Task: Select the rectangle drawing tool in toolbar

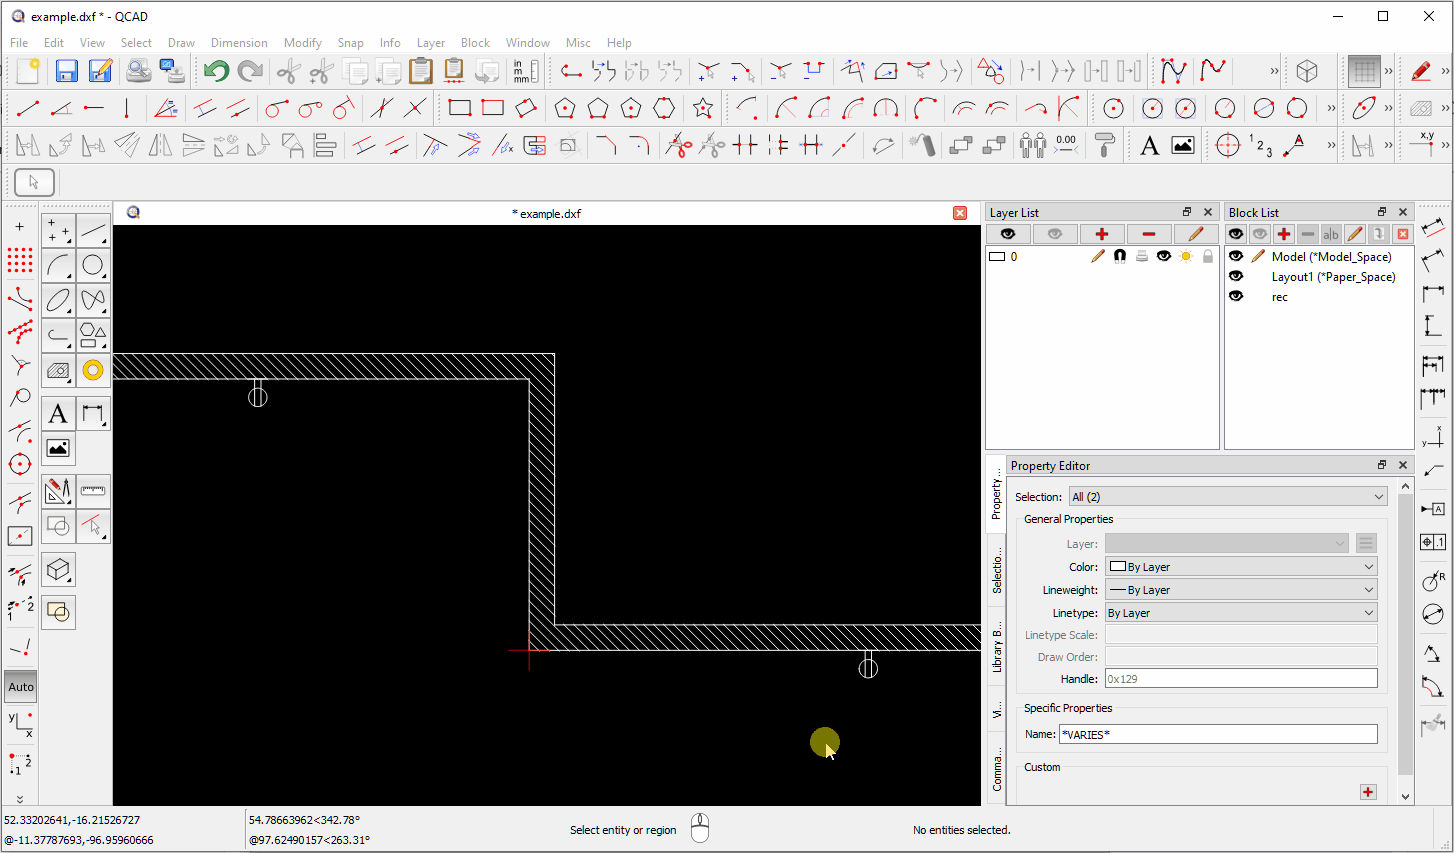Action: point(459,108)
